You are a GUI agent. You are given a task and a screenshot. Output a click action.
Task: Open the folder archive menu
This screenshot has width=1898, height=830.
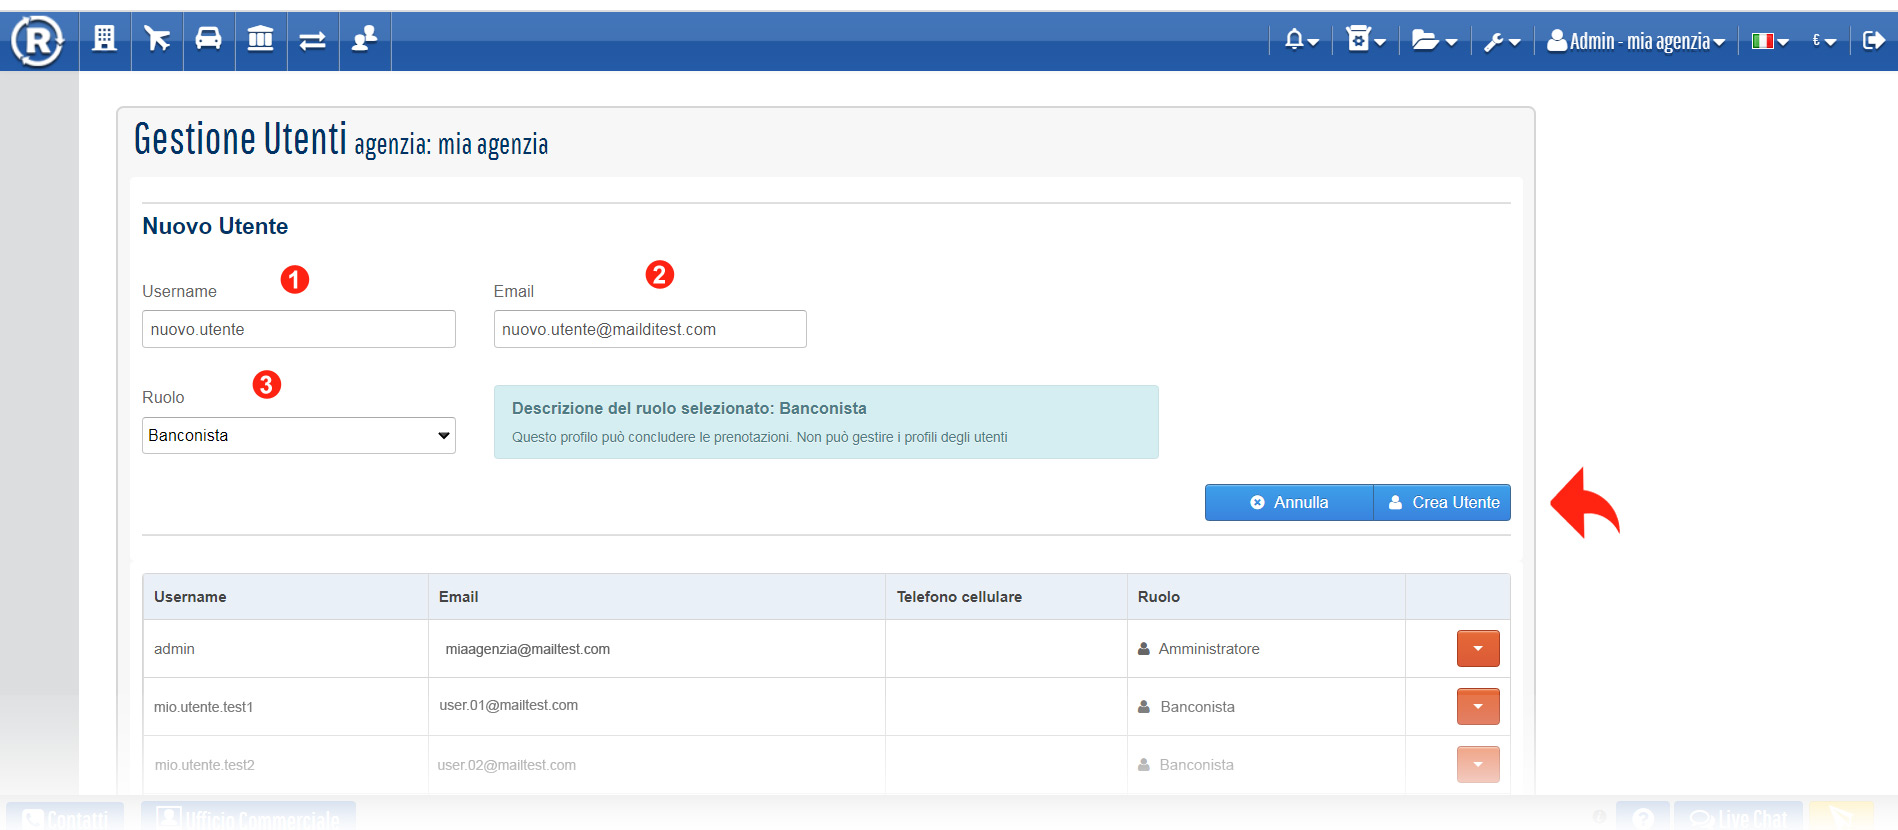[1433, 41]
